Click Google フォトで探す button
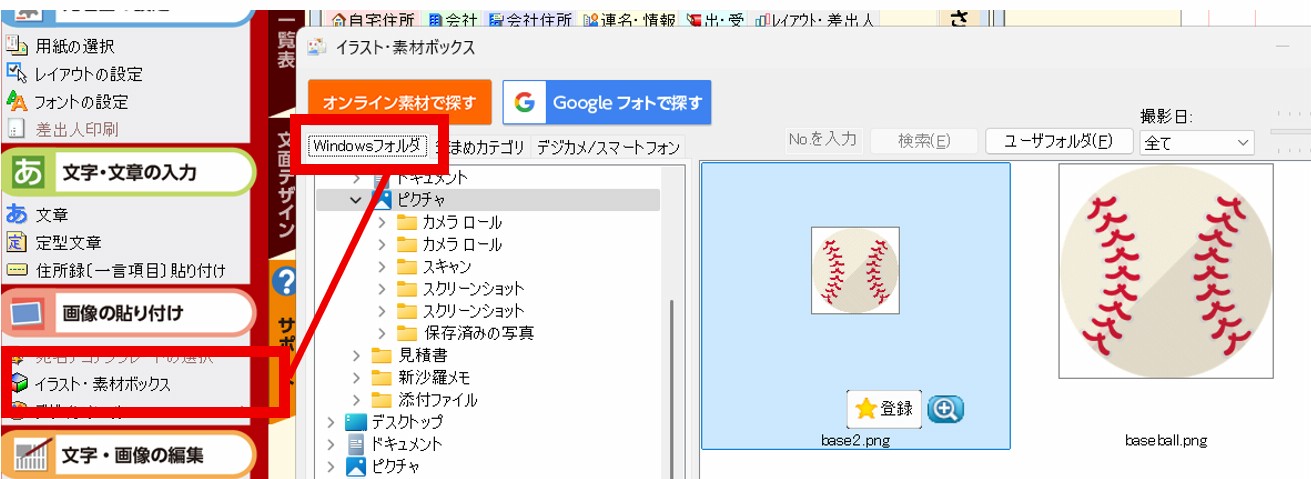The width and height of the screenshot is (1311, 479). pos(607,103)
